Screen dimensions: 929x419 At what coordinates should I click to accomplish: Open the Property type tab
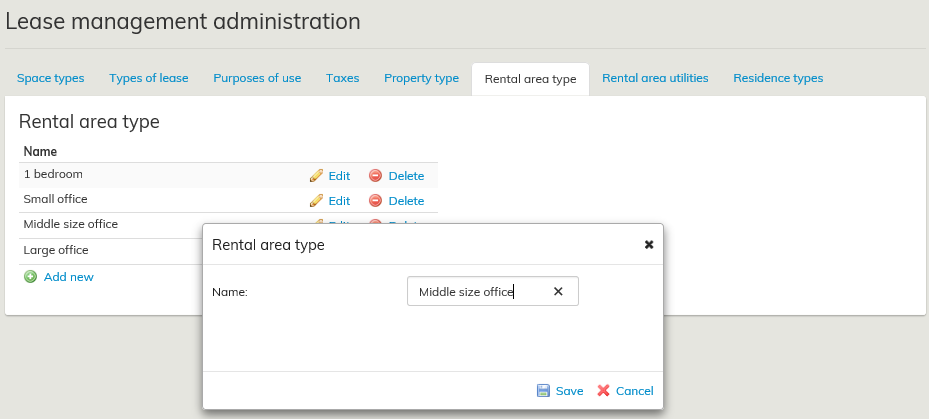click(421, 78)
